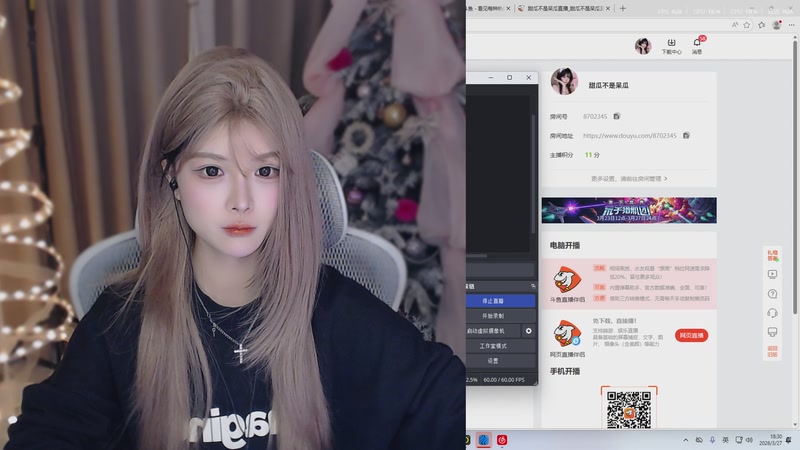This screenshot has height=450, width=800.
Task: Open the 消息 notification bell
Action: click(x=697, y=46)
